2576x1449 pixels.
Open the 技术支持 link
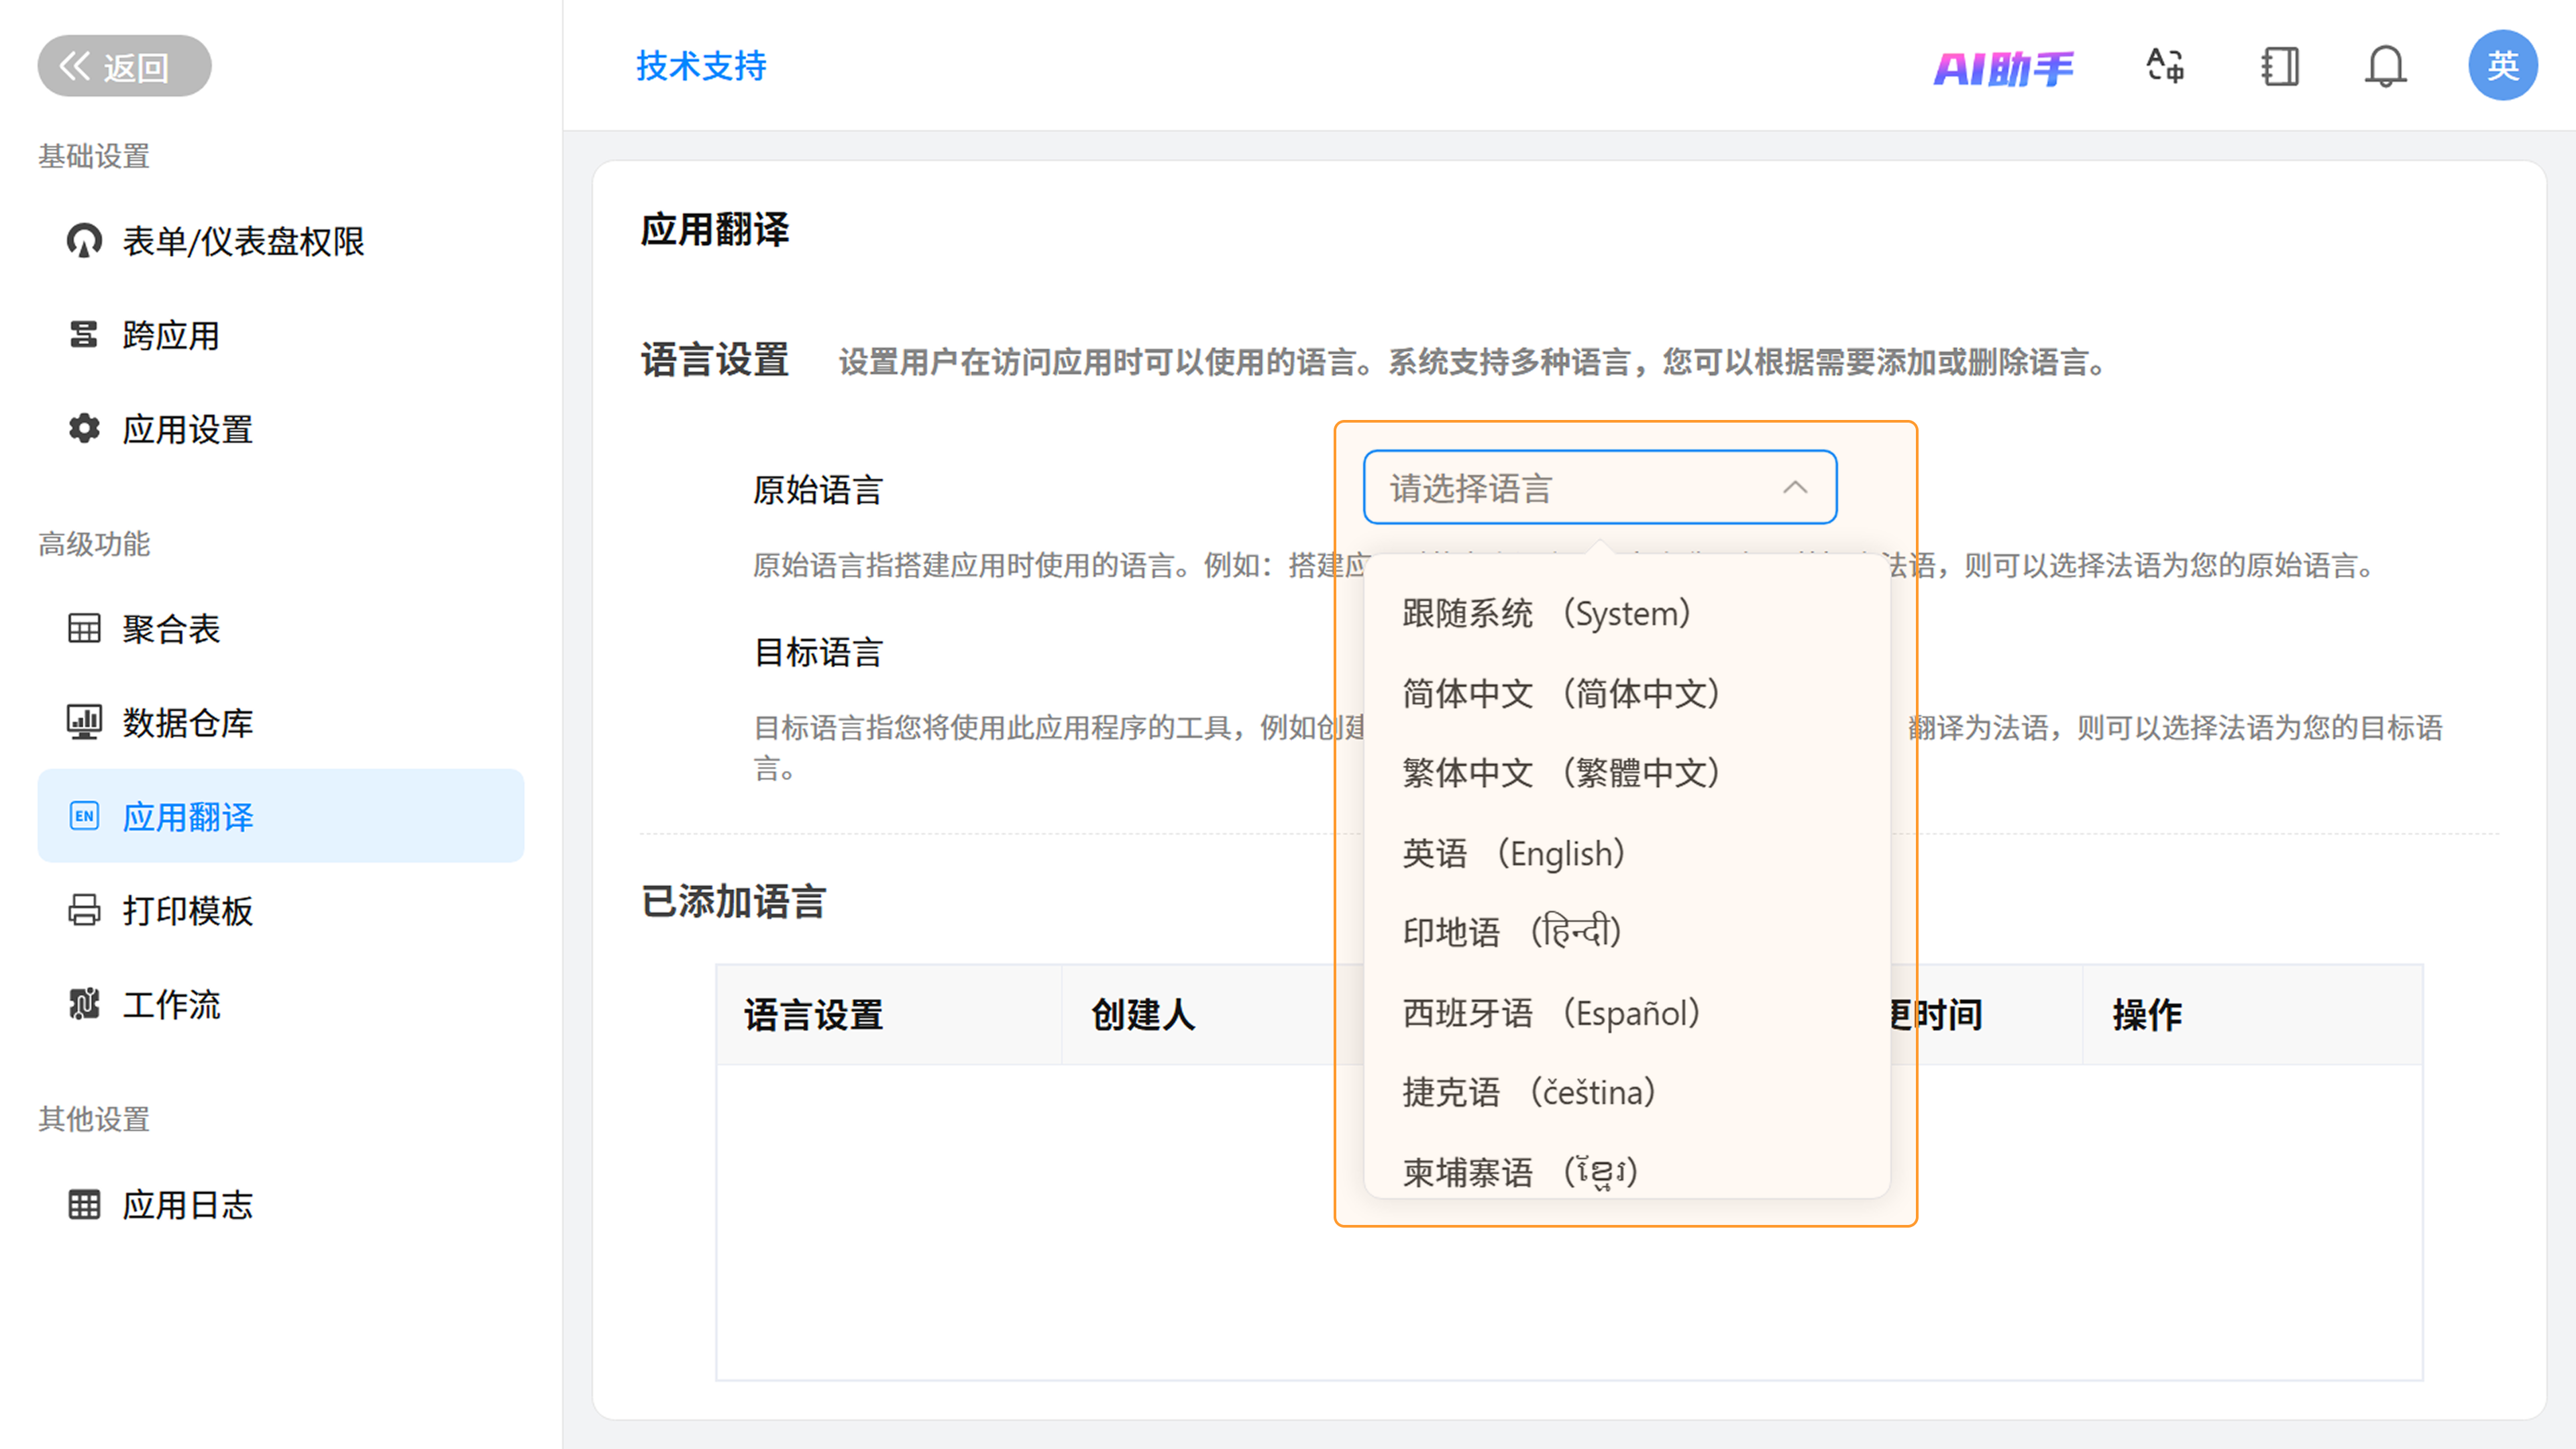[x=701, y=66]
